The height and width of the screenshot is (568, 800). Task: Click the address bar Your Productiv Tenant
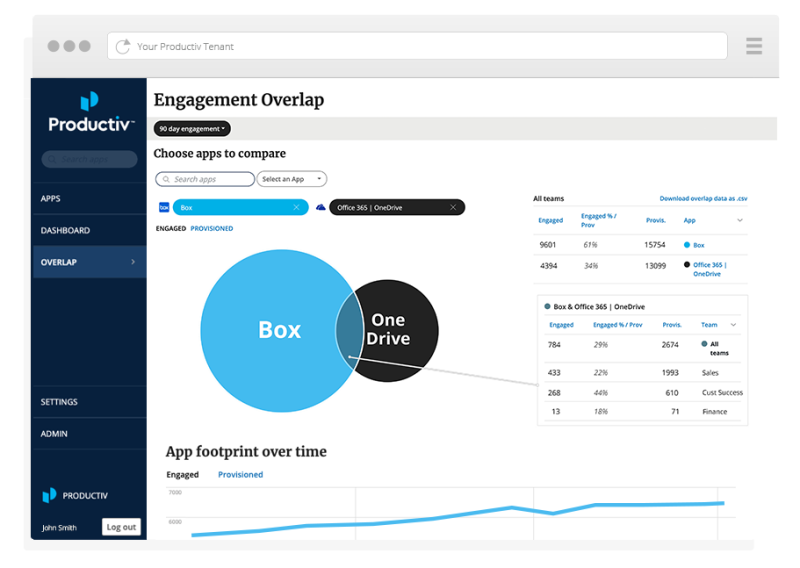[x=417, y=46]
